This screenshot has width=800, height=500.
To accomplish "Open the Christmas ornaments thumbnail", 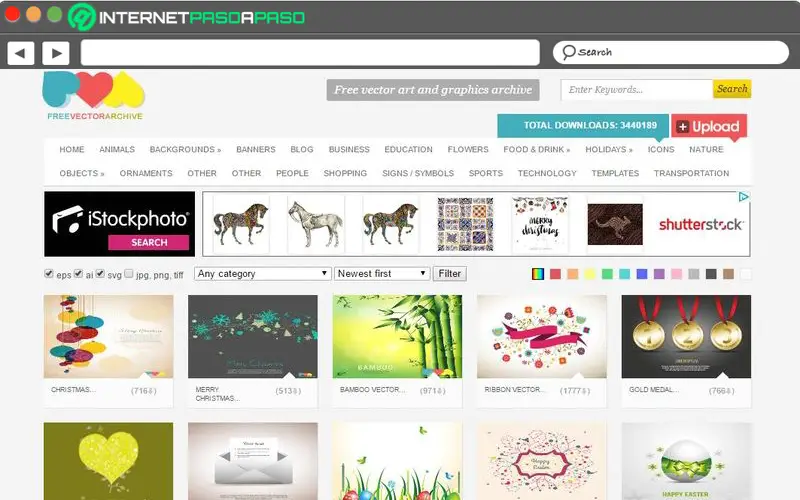I will [x=108, y=336].
